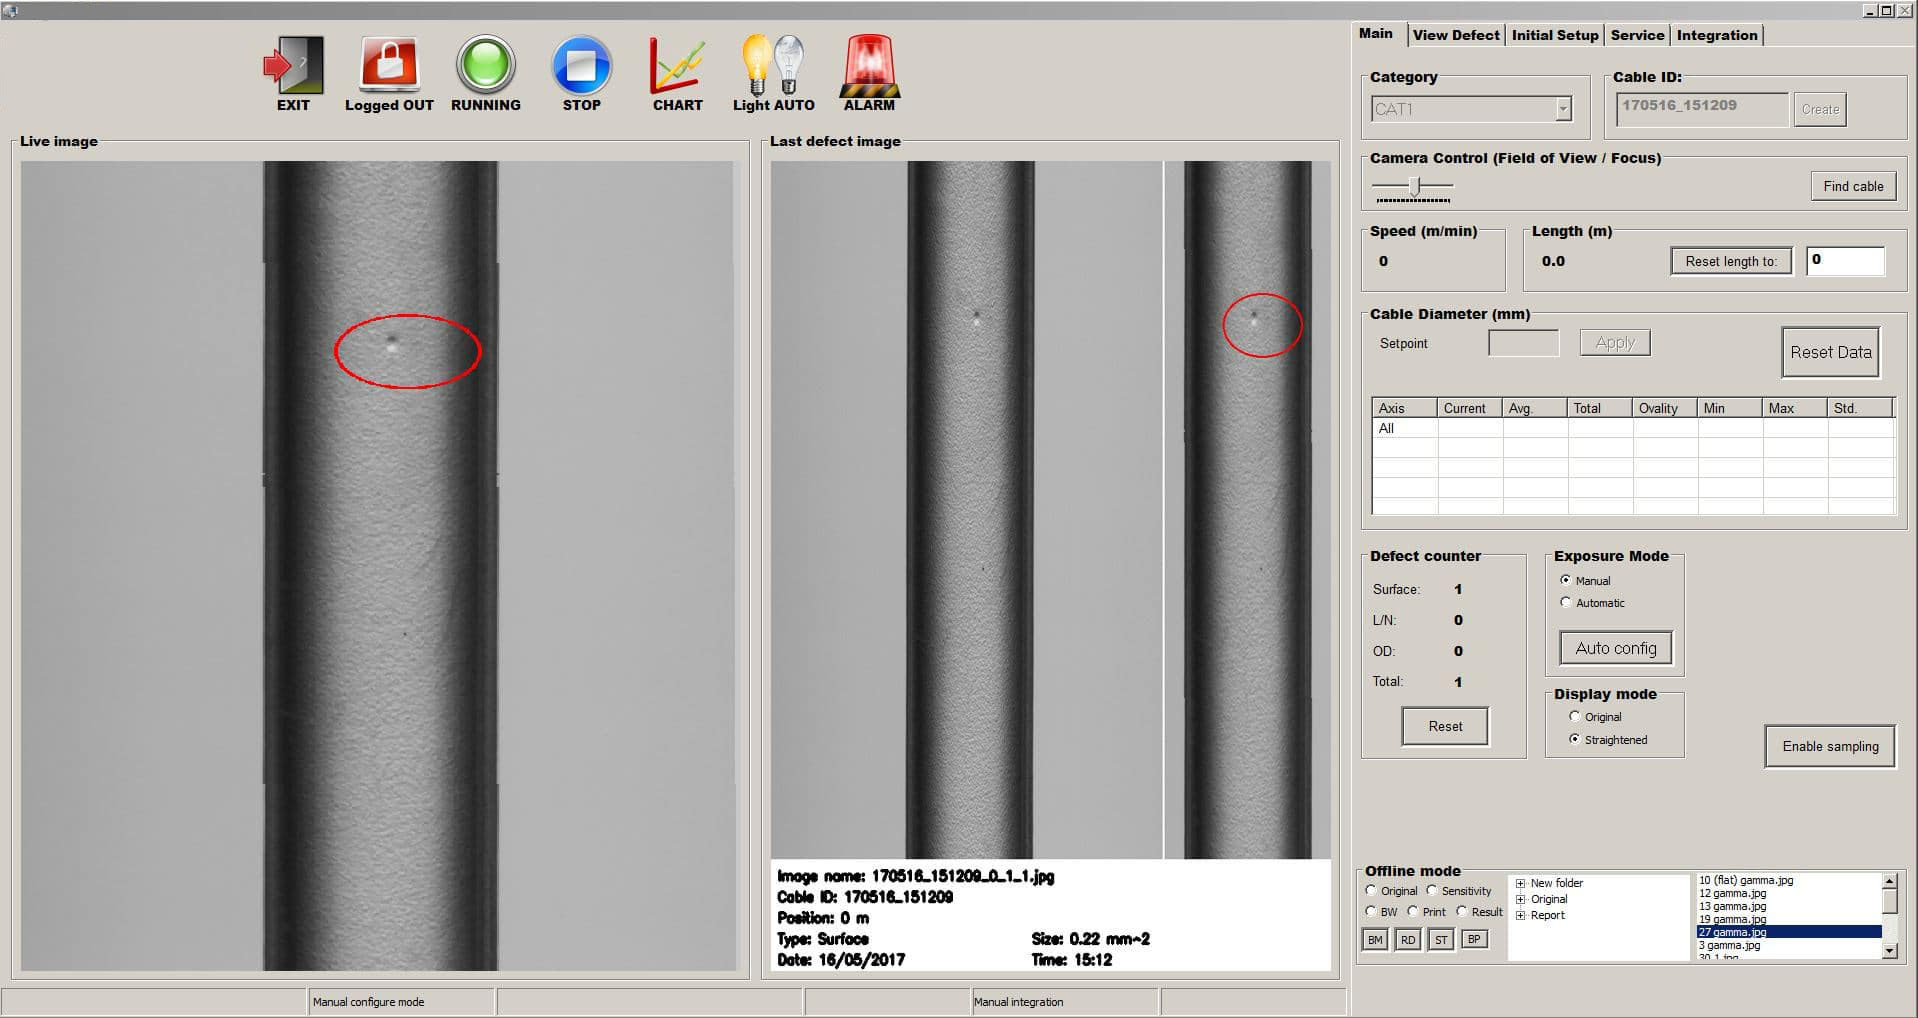Click the BP offline button
The height and width of the screenshot is (1018, 1918).
pyautogui.click(x=1474, y=939)
